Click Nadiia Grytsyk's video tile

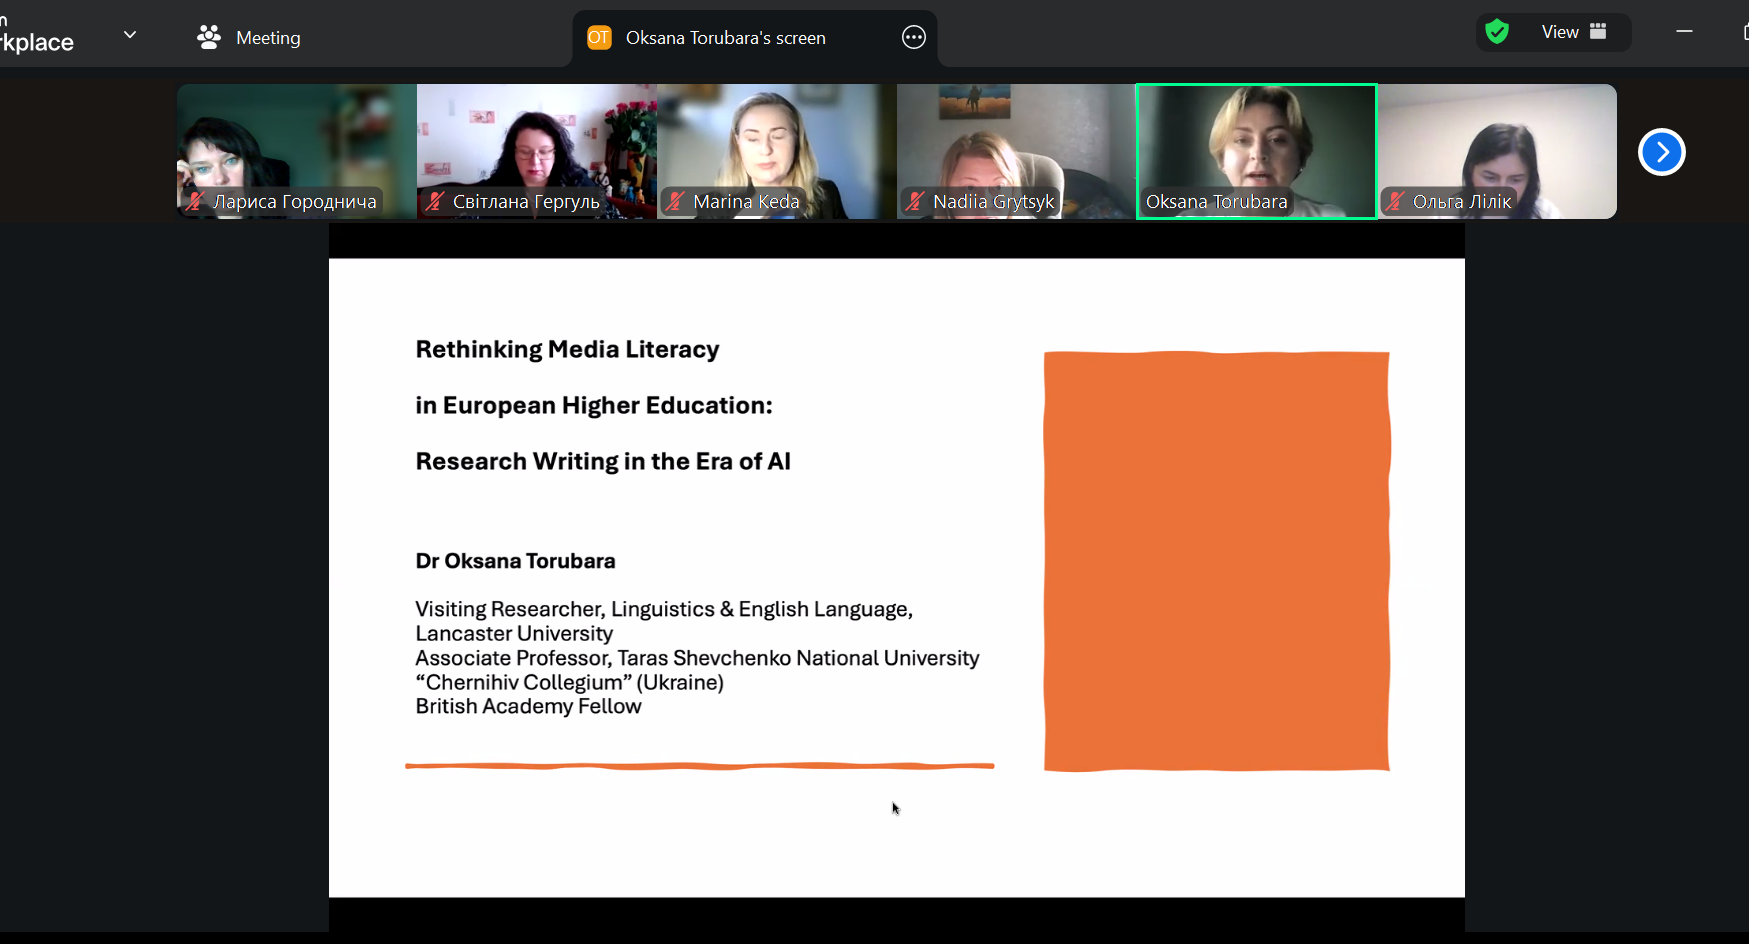click(1016, 140)
